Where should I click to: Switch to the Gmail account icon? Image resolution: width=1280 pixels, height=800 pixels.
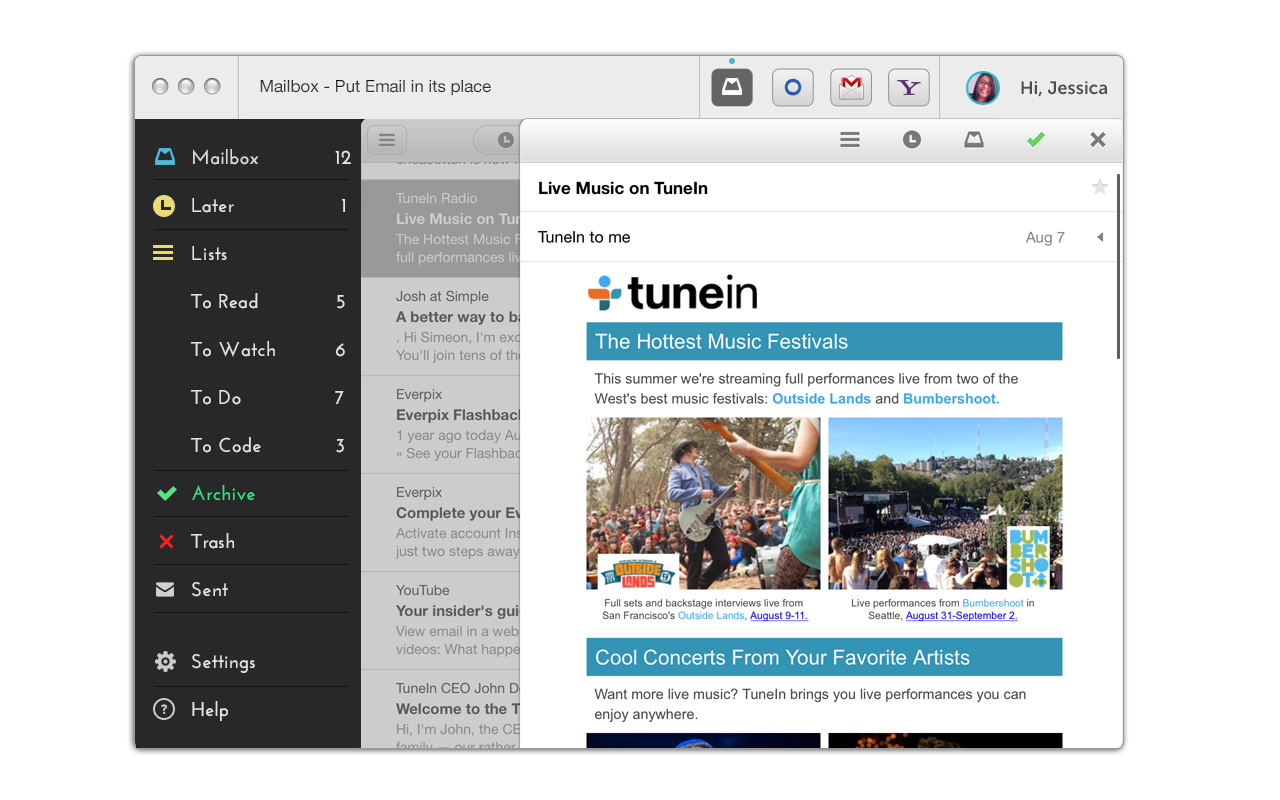851,87
